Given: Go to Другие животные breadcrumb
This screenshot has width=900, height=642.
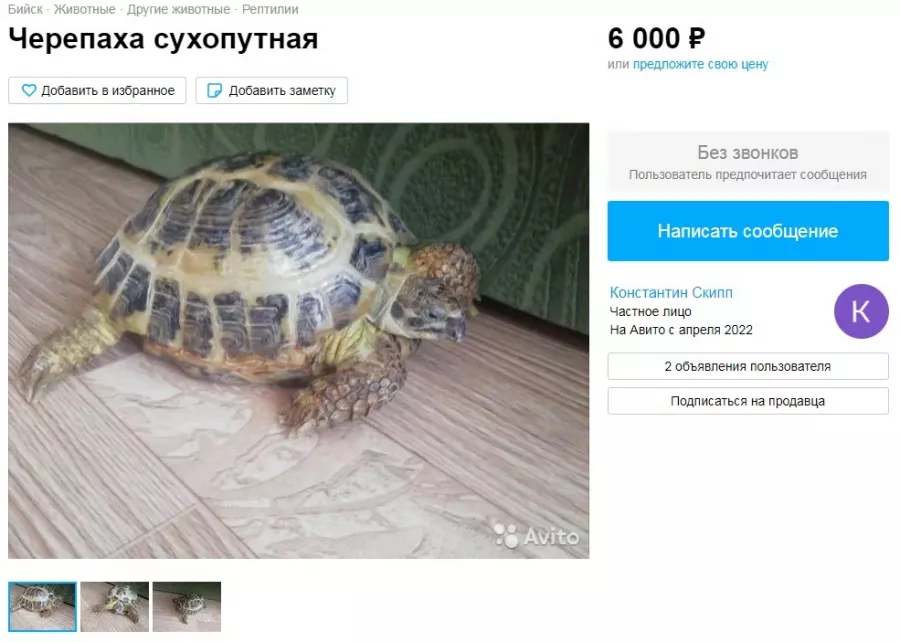Looking at the screenshot, I should tap(179, 9).
